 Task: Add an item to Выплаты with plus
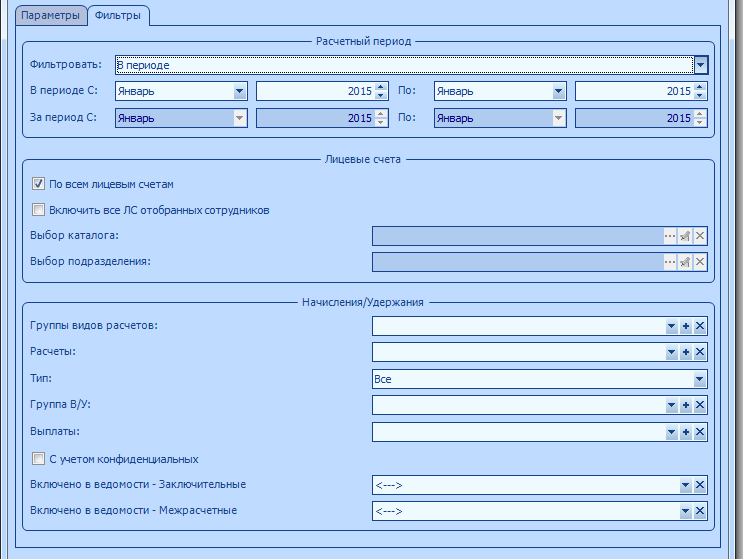click(686, 432)
